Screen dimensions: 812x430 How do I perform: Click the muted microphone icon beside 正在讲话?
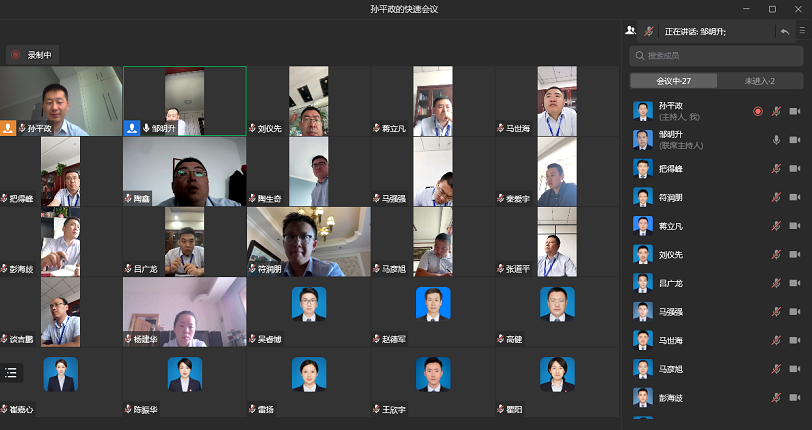pyautogui.click(x=649, y=32)
